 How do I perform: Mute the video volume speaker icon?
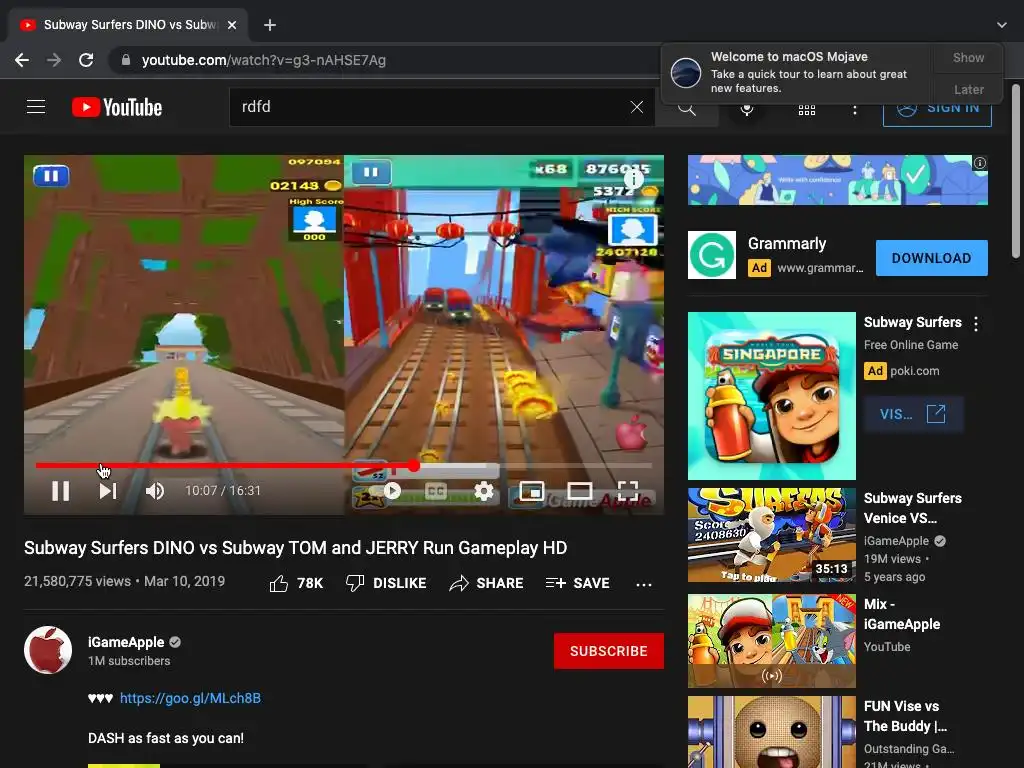point(155,490)
